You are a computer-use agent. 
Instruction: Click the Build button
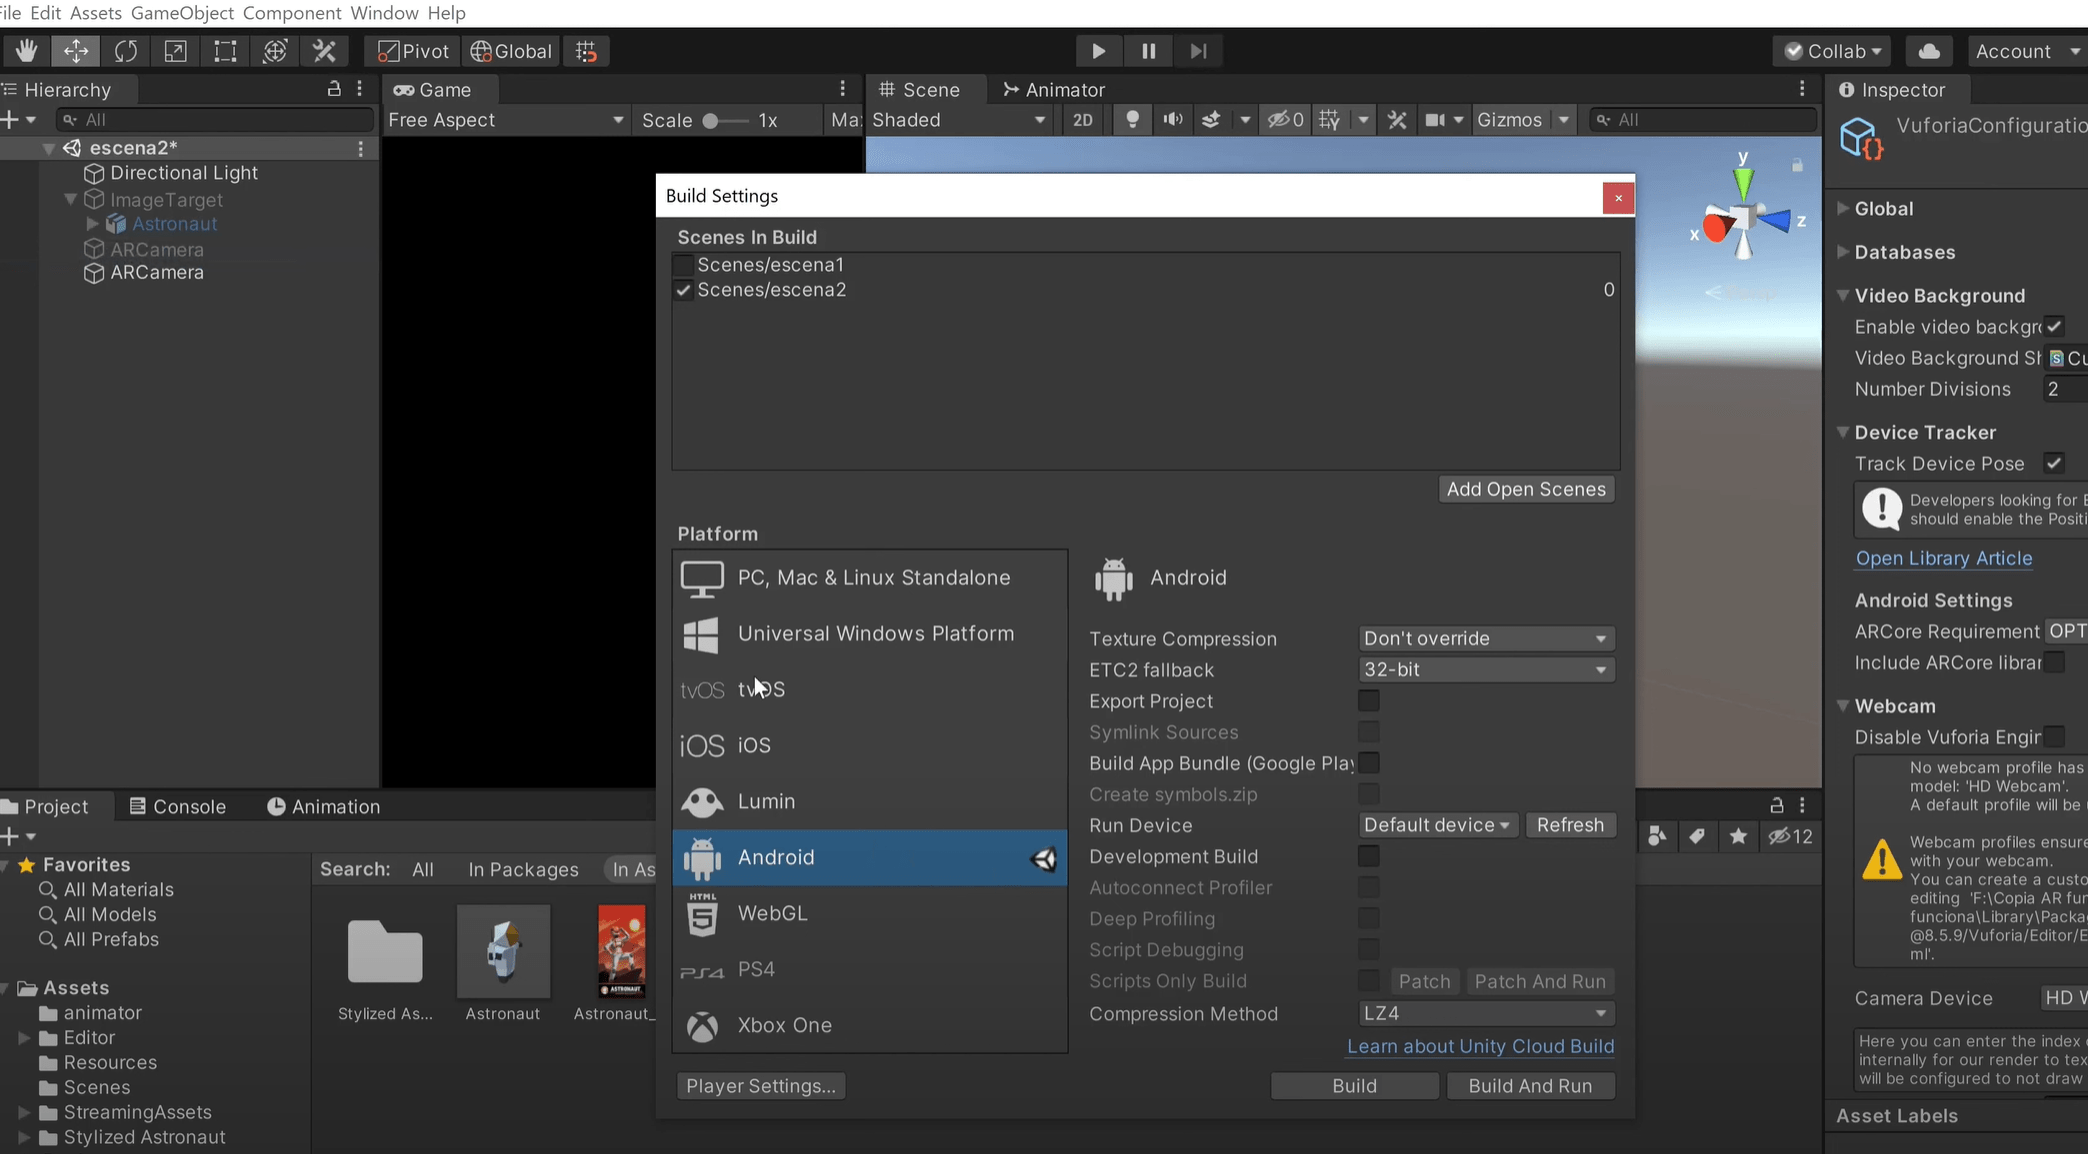click(1355, 1086)
